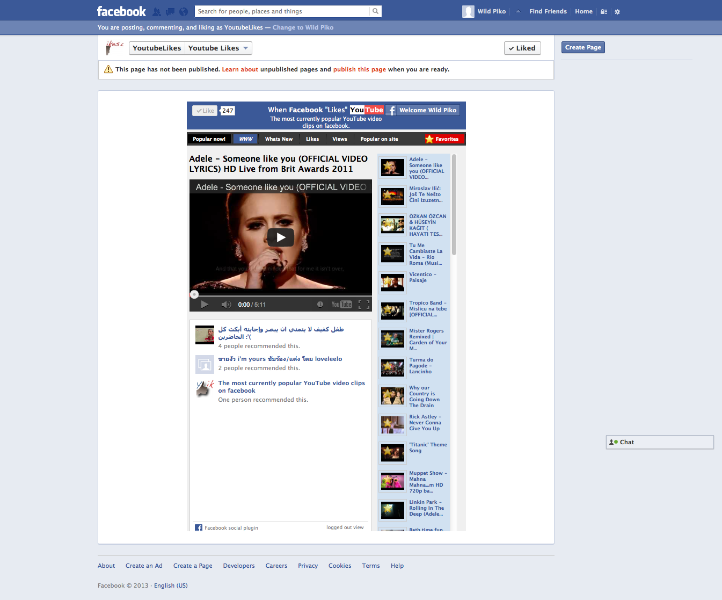Image resolution: width=722 pixels, height=600 pixels.
Task: Click the YoutubeLikes page name button
Action: coord(157,48)
